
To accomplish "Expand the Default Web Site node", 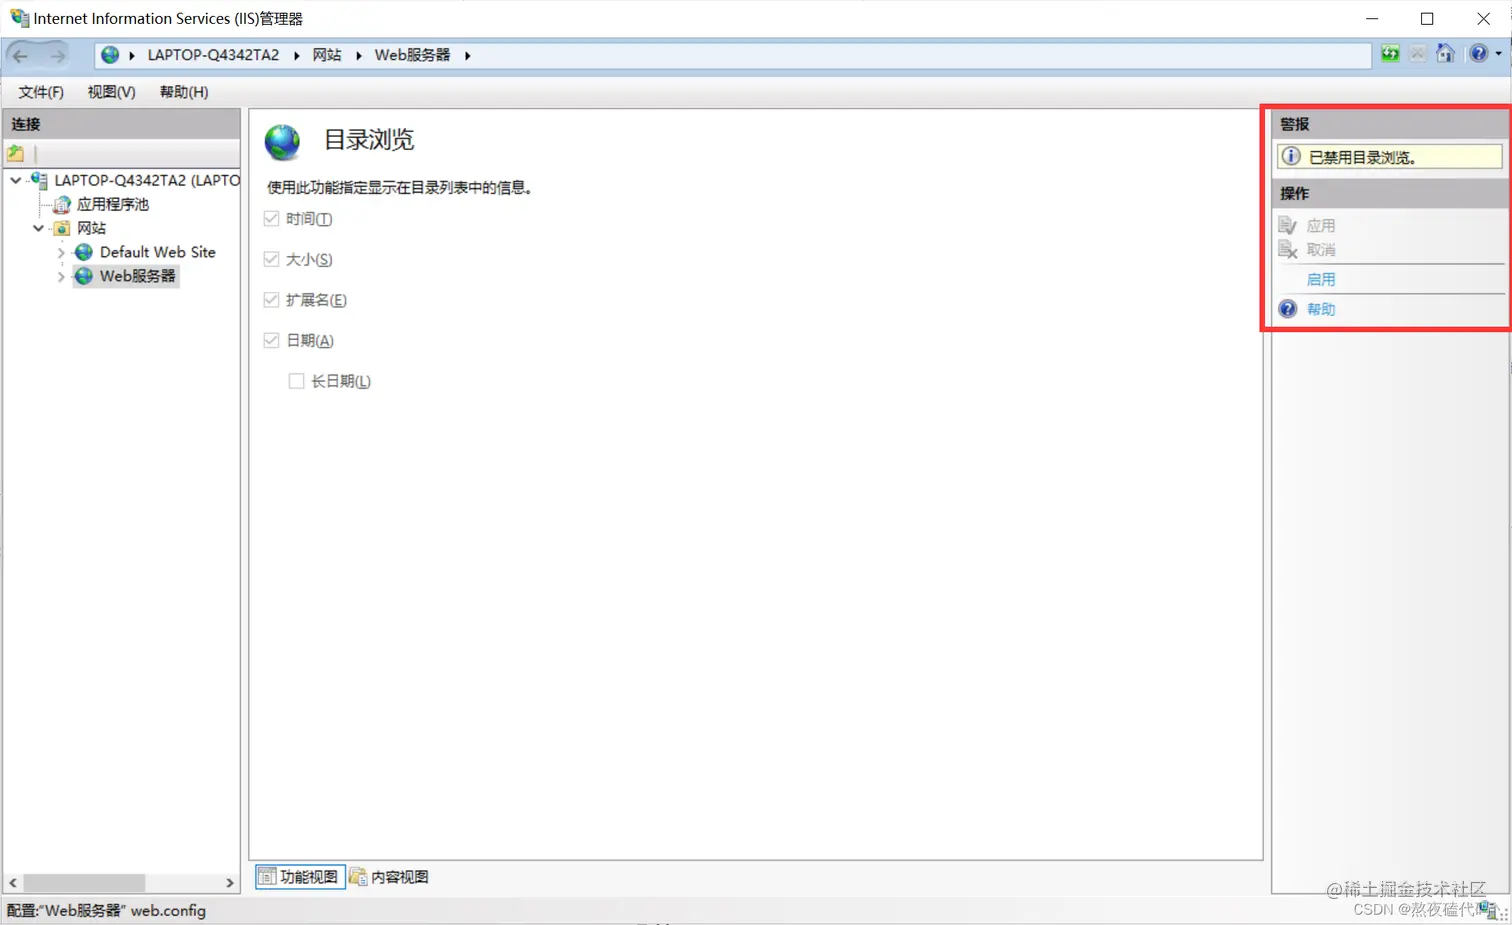I will 61,252.
